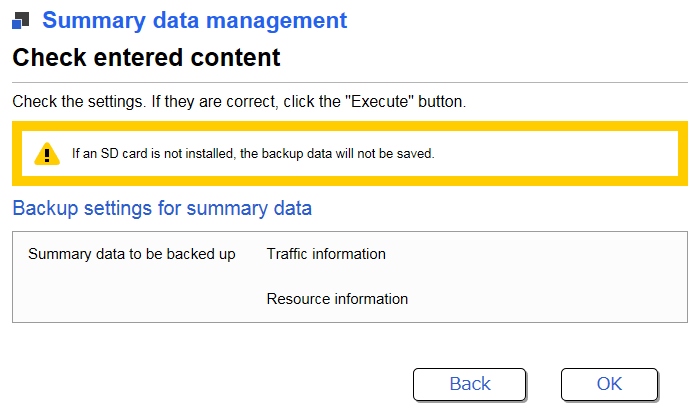695x415 pixels.
Task: Click the white space right of the warning text
Action: coord(560,155)
